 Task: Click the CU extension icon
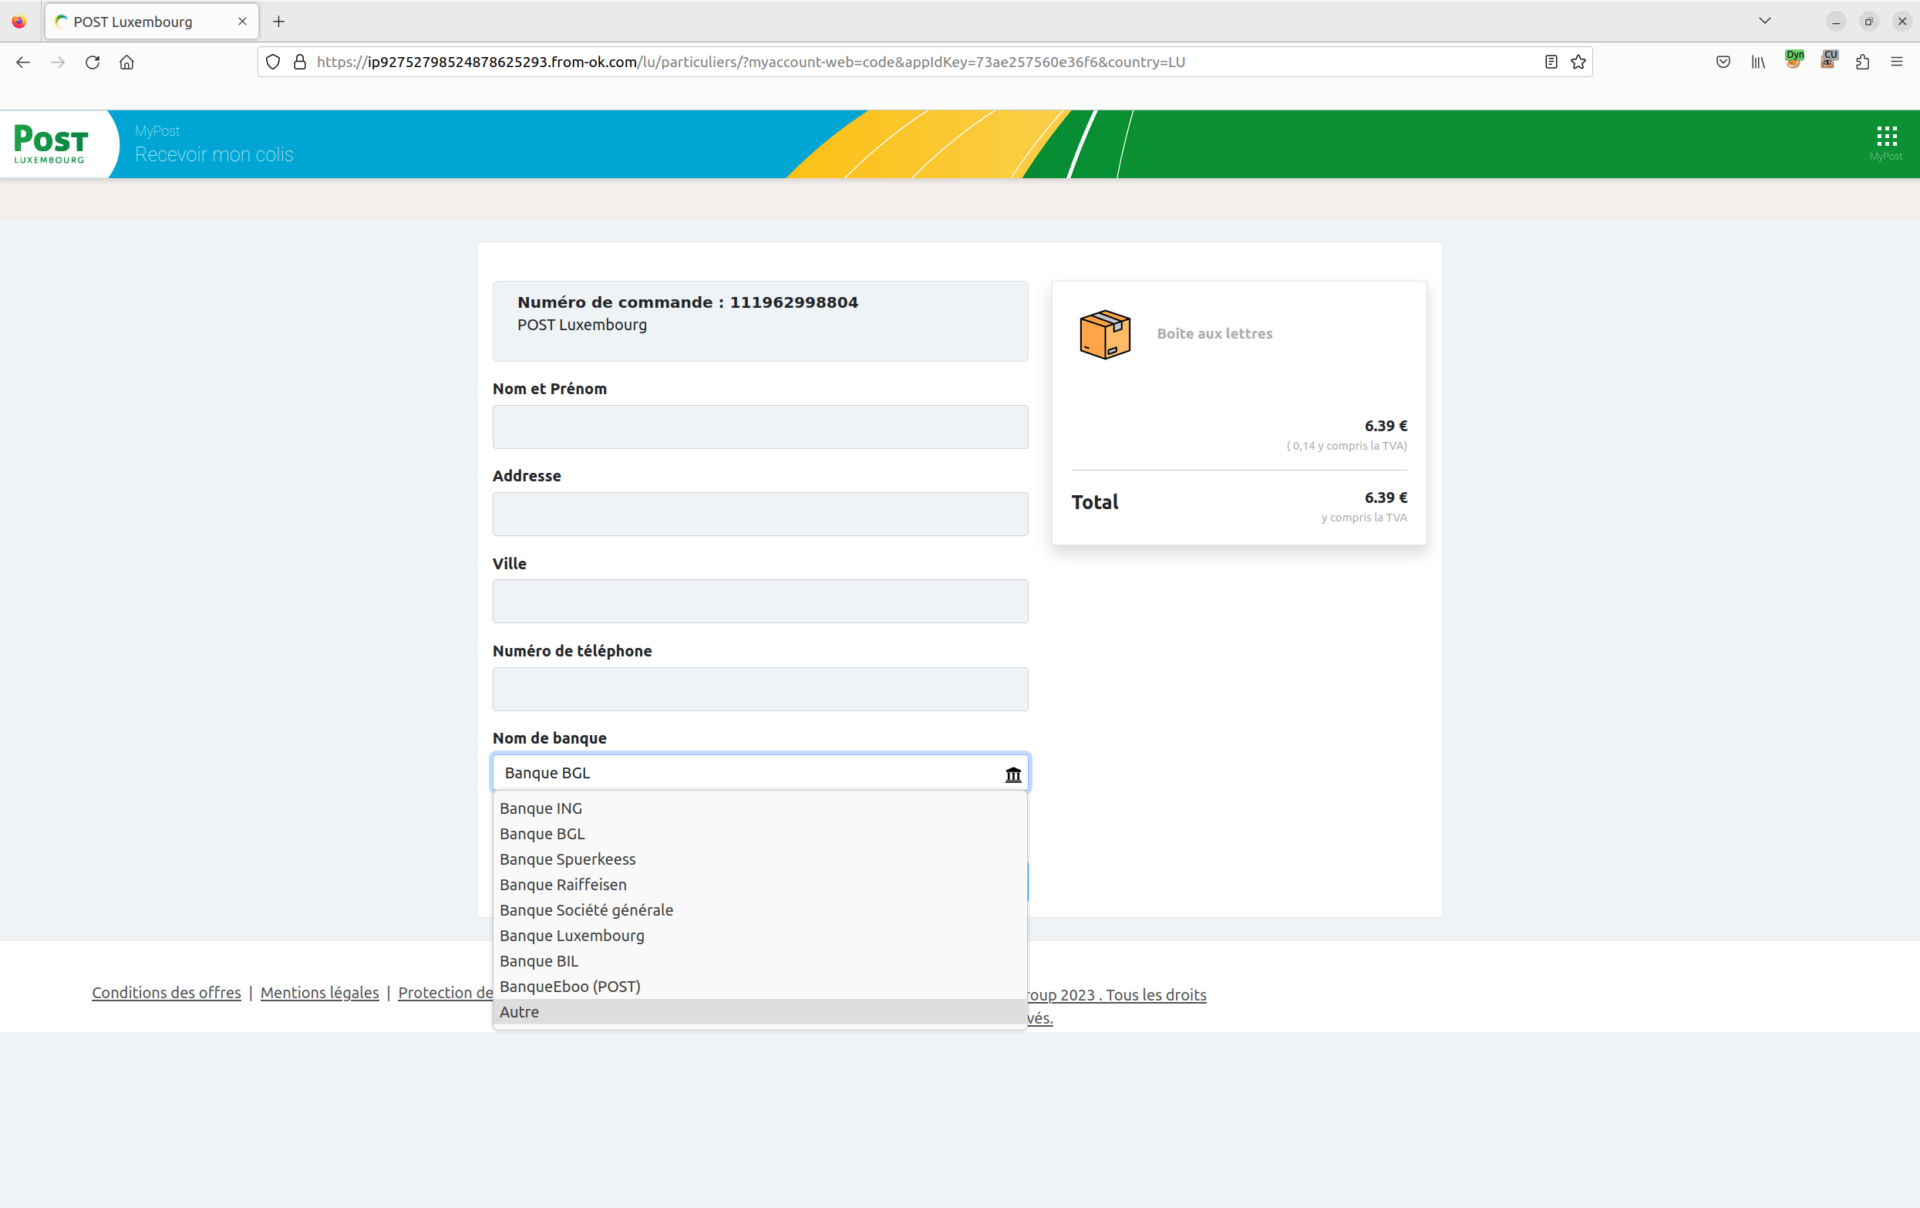[1829, 60]
